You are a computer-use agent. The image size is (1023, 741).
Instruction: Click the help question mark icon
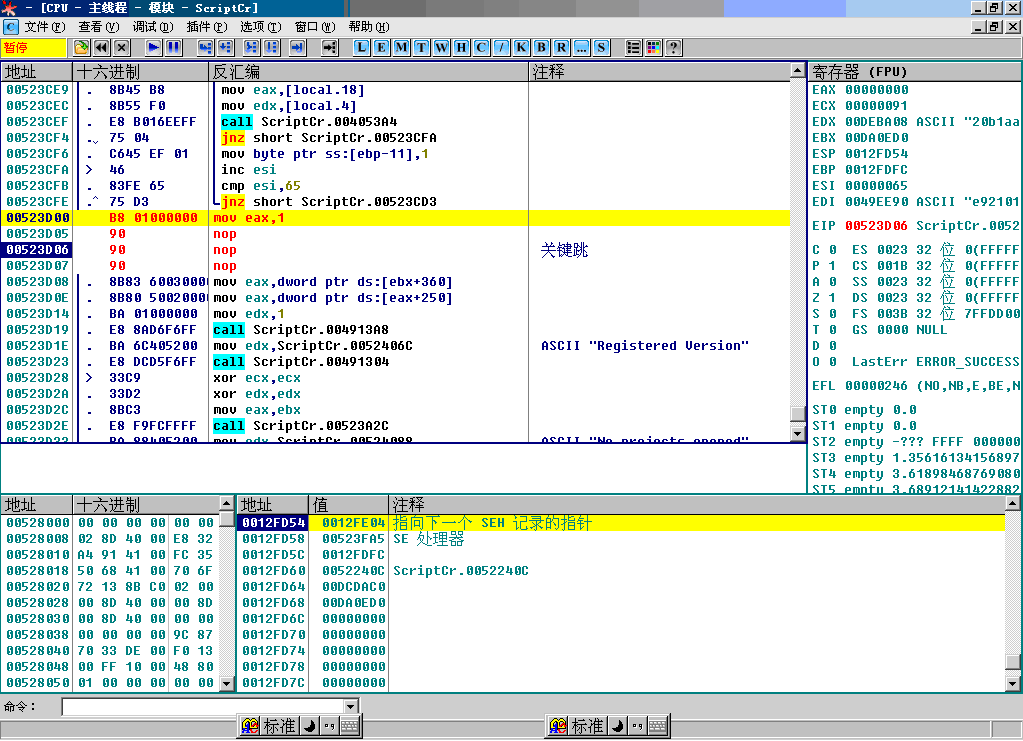click(x=673, y=47)
